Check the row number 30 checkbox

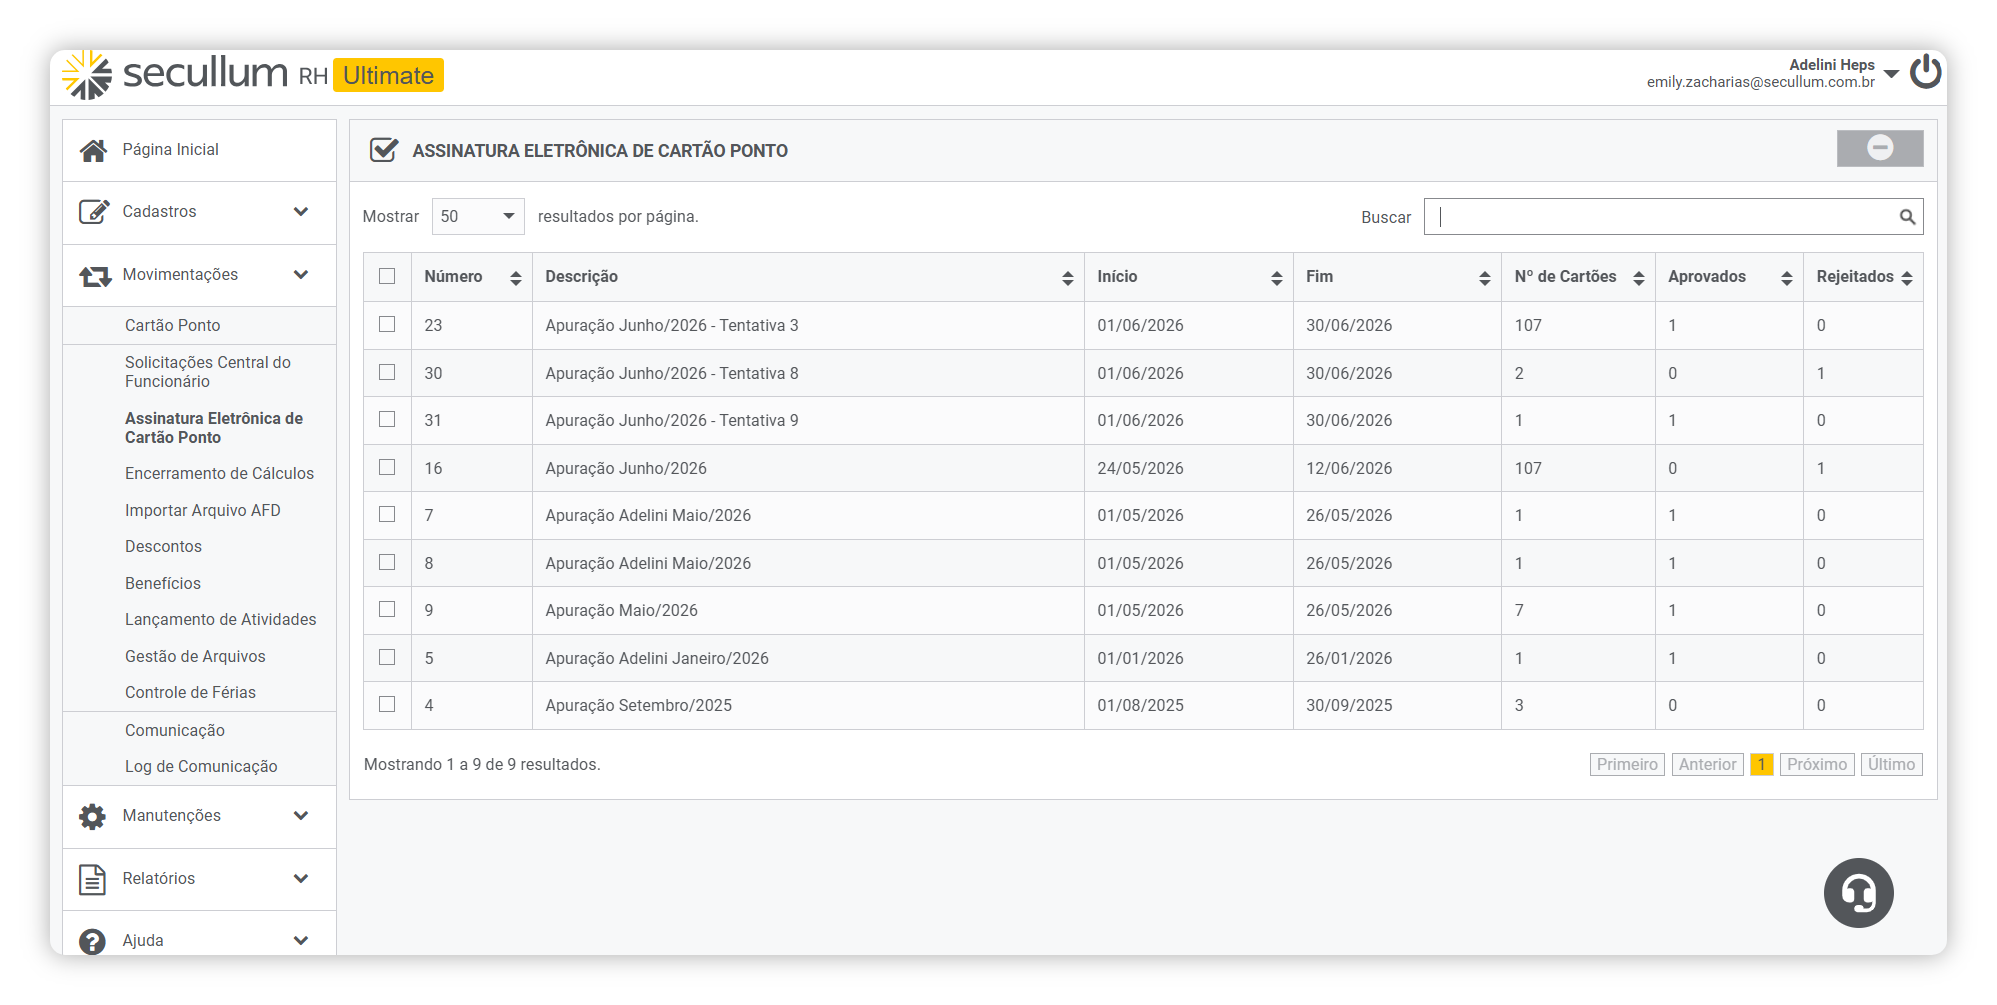(x=387, y=372)
